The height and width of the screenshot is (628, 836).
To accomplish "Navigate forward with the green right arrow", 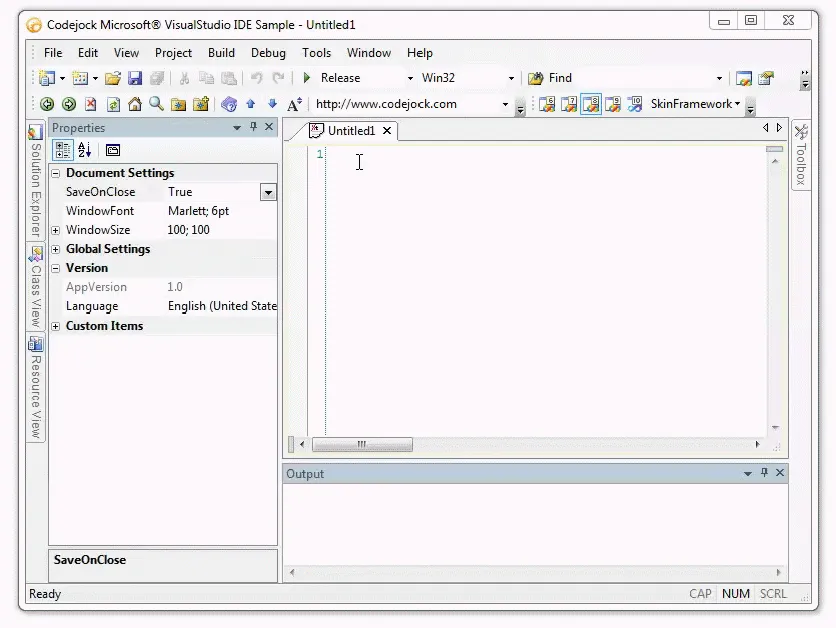I will coord(69,104).
